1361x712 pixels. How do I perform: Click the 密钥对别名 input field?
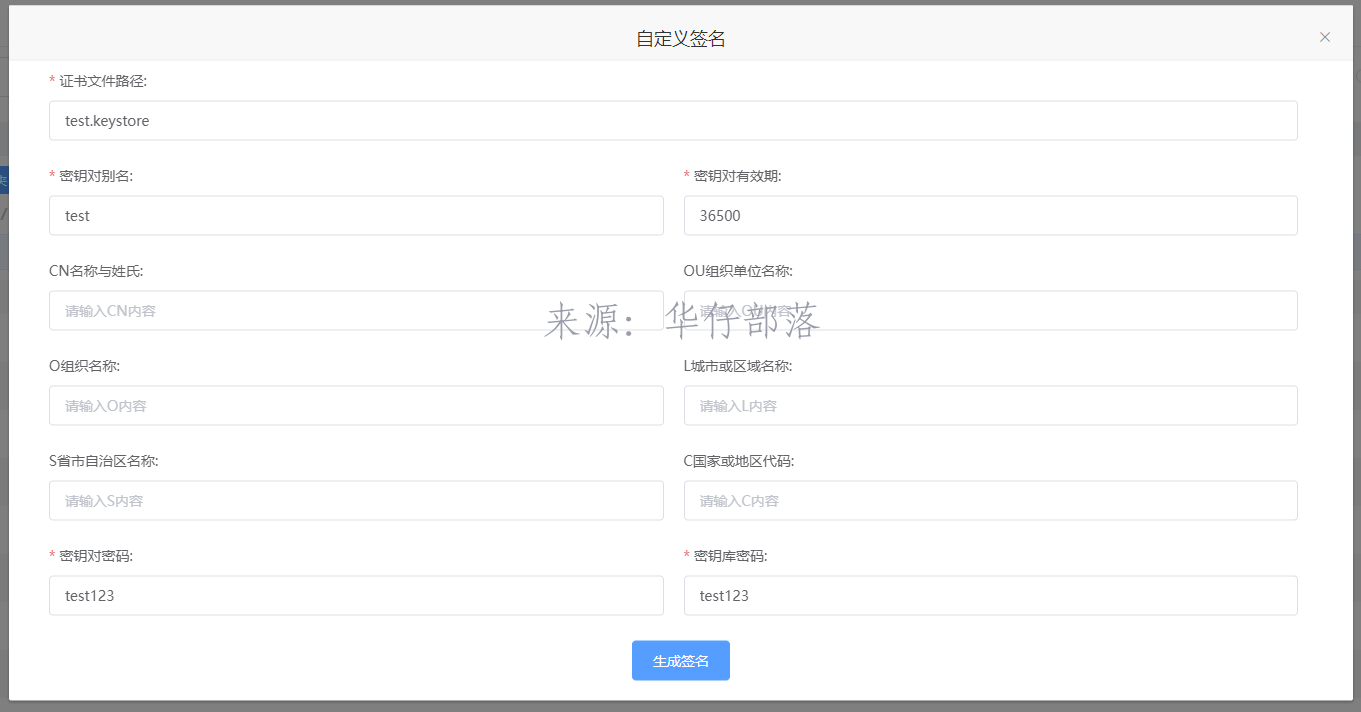[356, 216]
